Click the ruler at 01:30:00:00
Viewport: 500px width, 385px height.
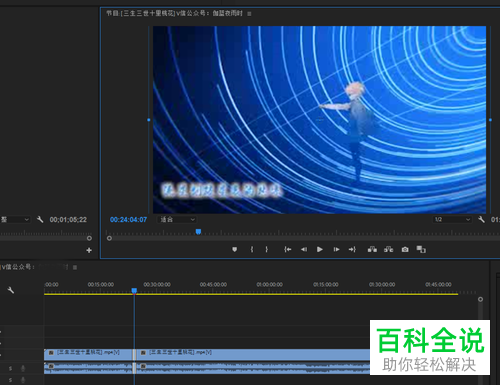[382, 285]
